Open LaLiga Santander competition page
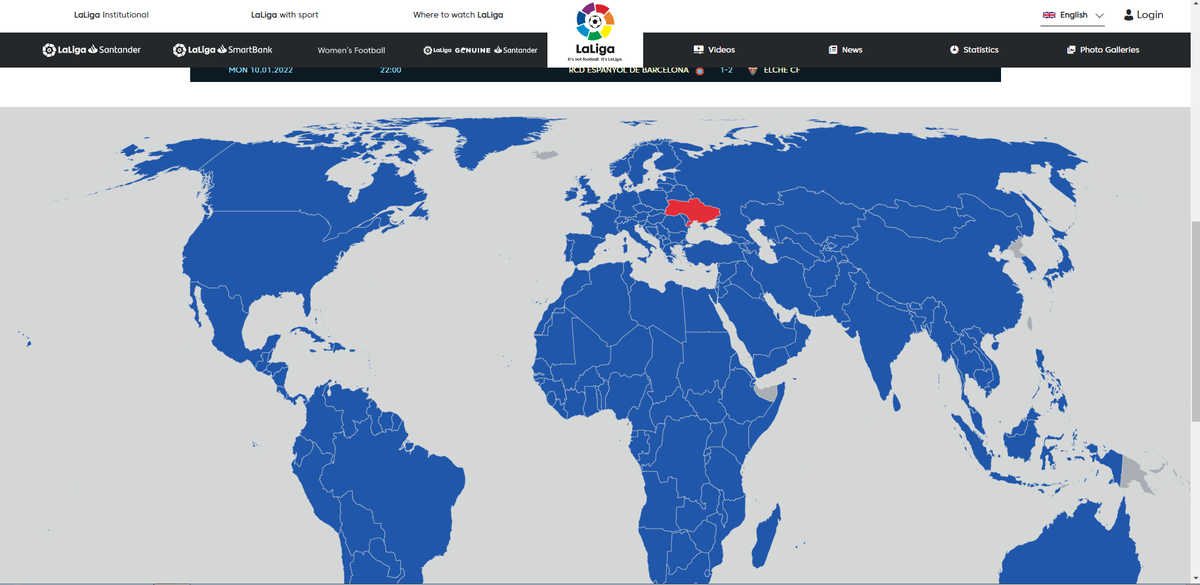Viewport: 1200px width, 585px height. pos(92,50)
